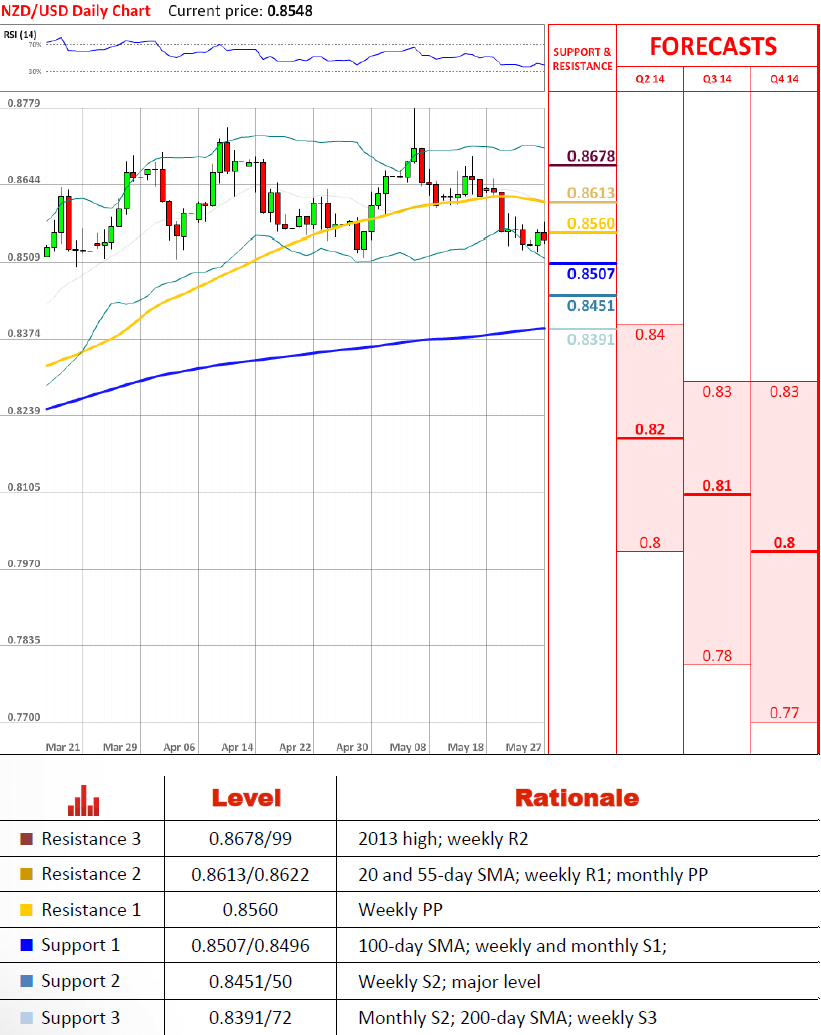This screenshot has height=1035, width=821.
Task: Click rationale 'Weekly PP'
Action: [x=400, y=910]
